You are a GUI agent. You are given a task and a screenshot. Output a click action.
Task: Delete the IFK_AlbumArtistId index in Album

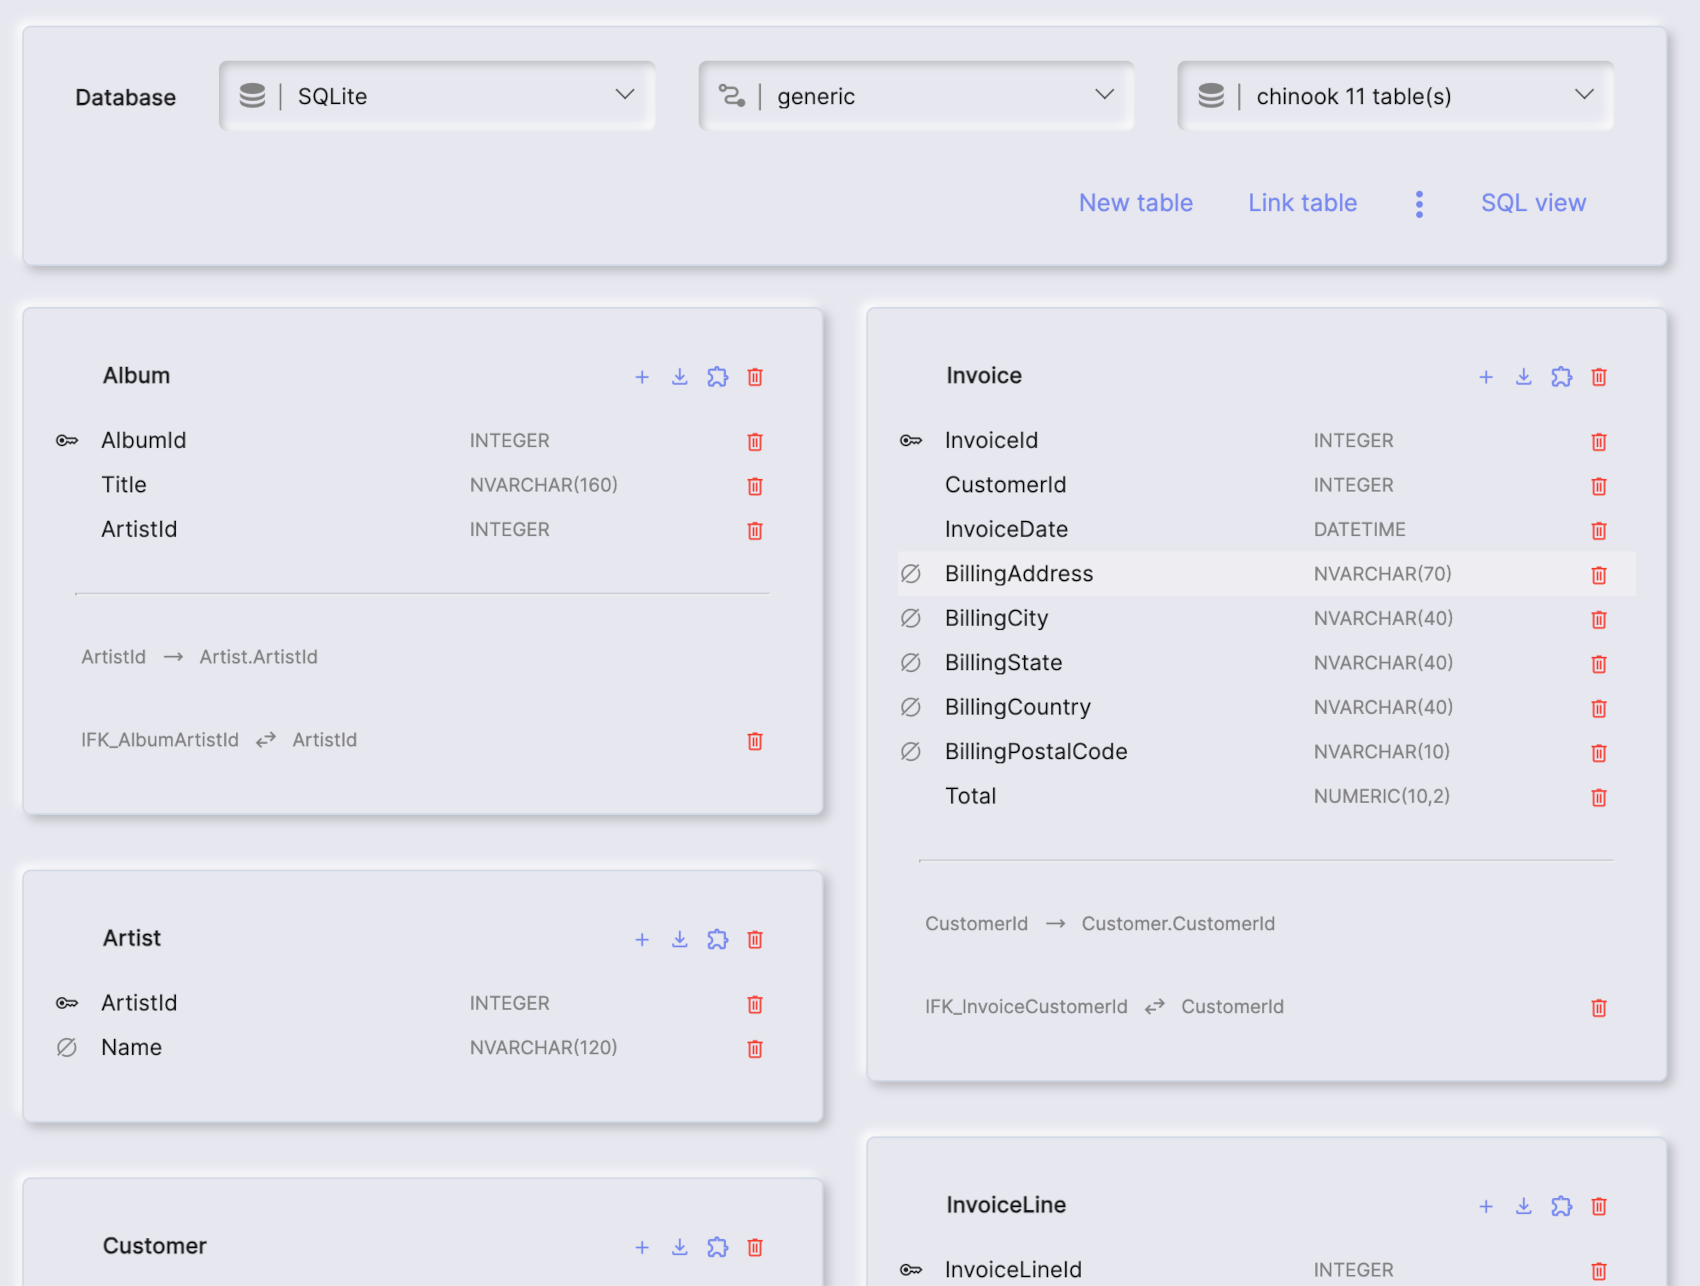(755, 741)
